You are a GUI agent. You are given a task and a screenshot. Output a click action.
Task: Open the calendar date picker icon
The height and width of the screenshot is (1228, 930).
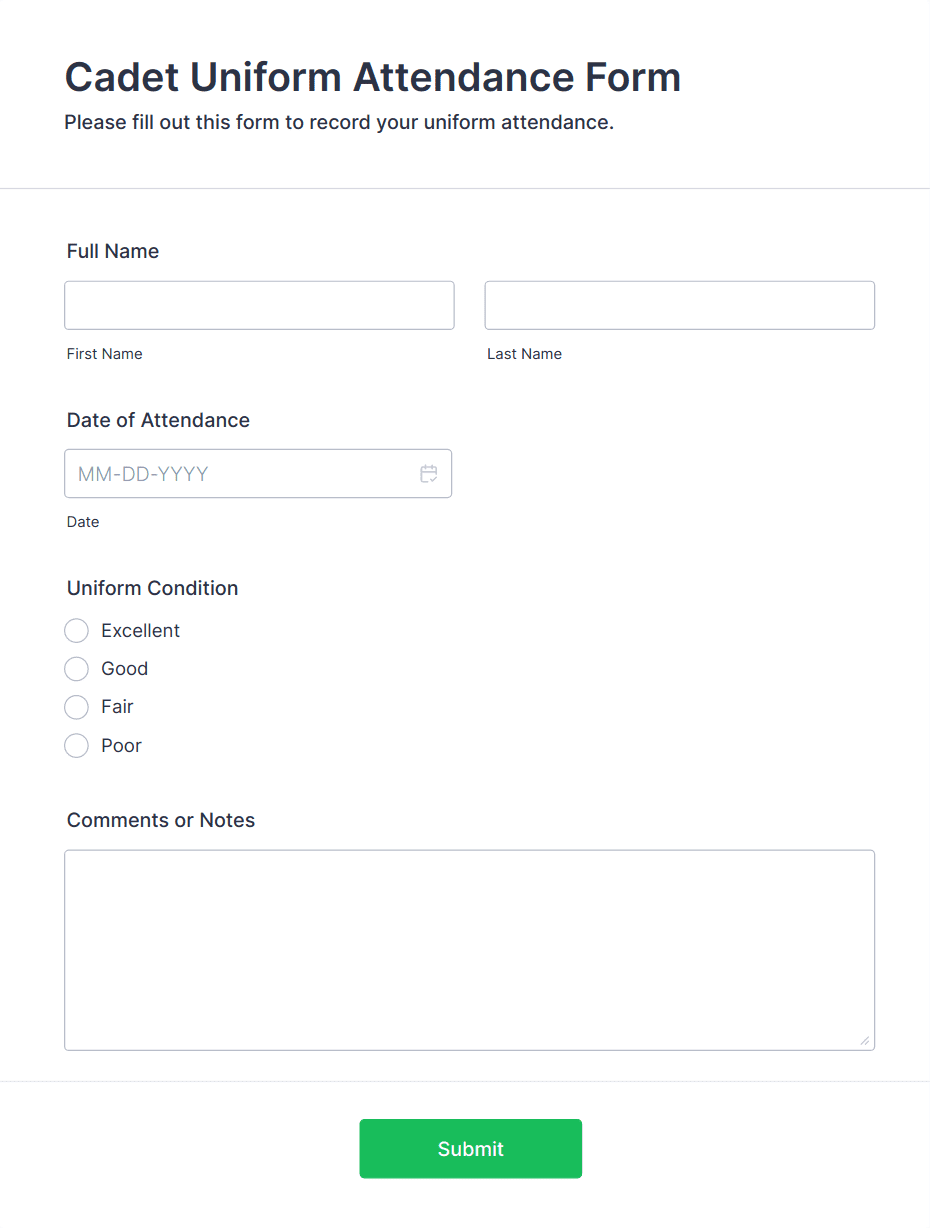pos(429,474)
